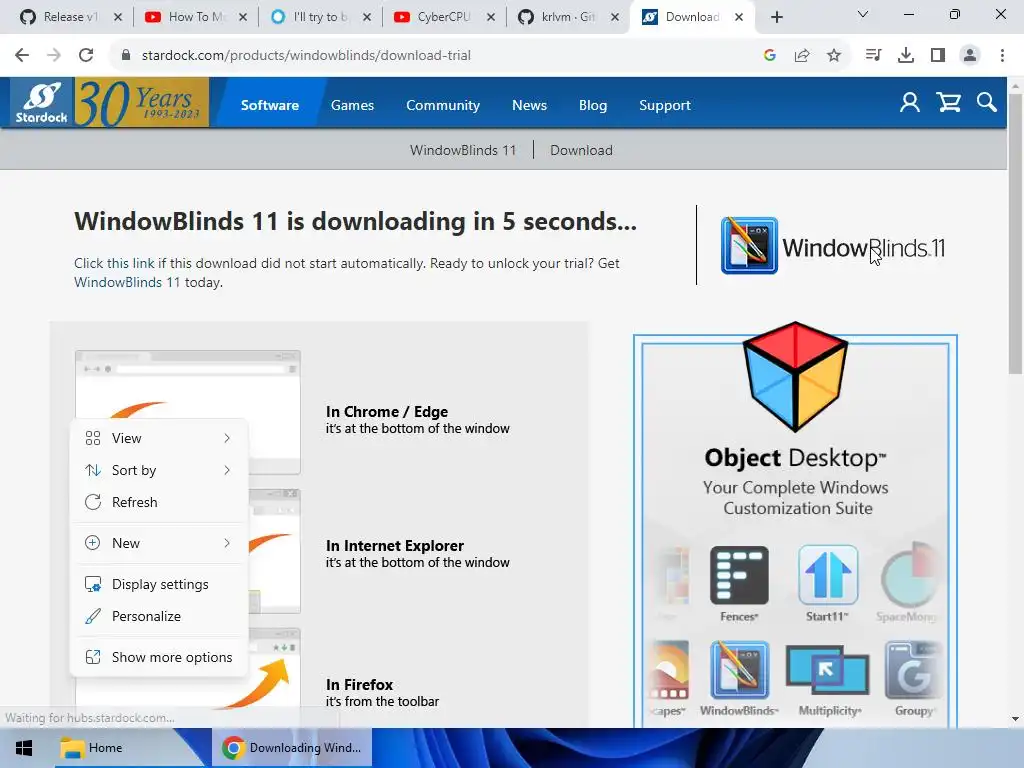Click the Object Desktop cube logo
1024x768 pixels.
[x=795, y=376]
